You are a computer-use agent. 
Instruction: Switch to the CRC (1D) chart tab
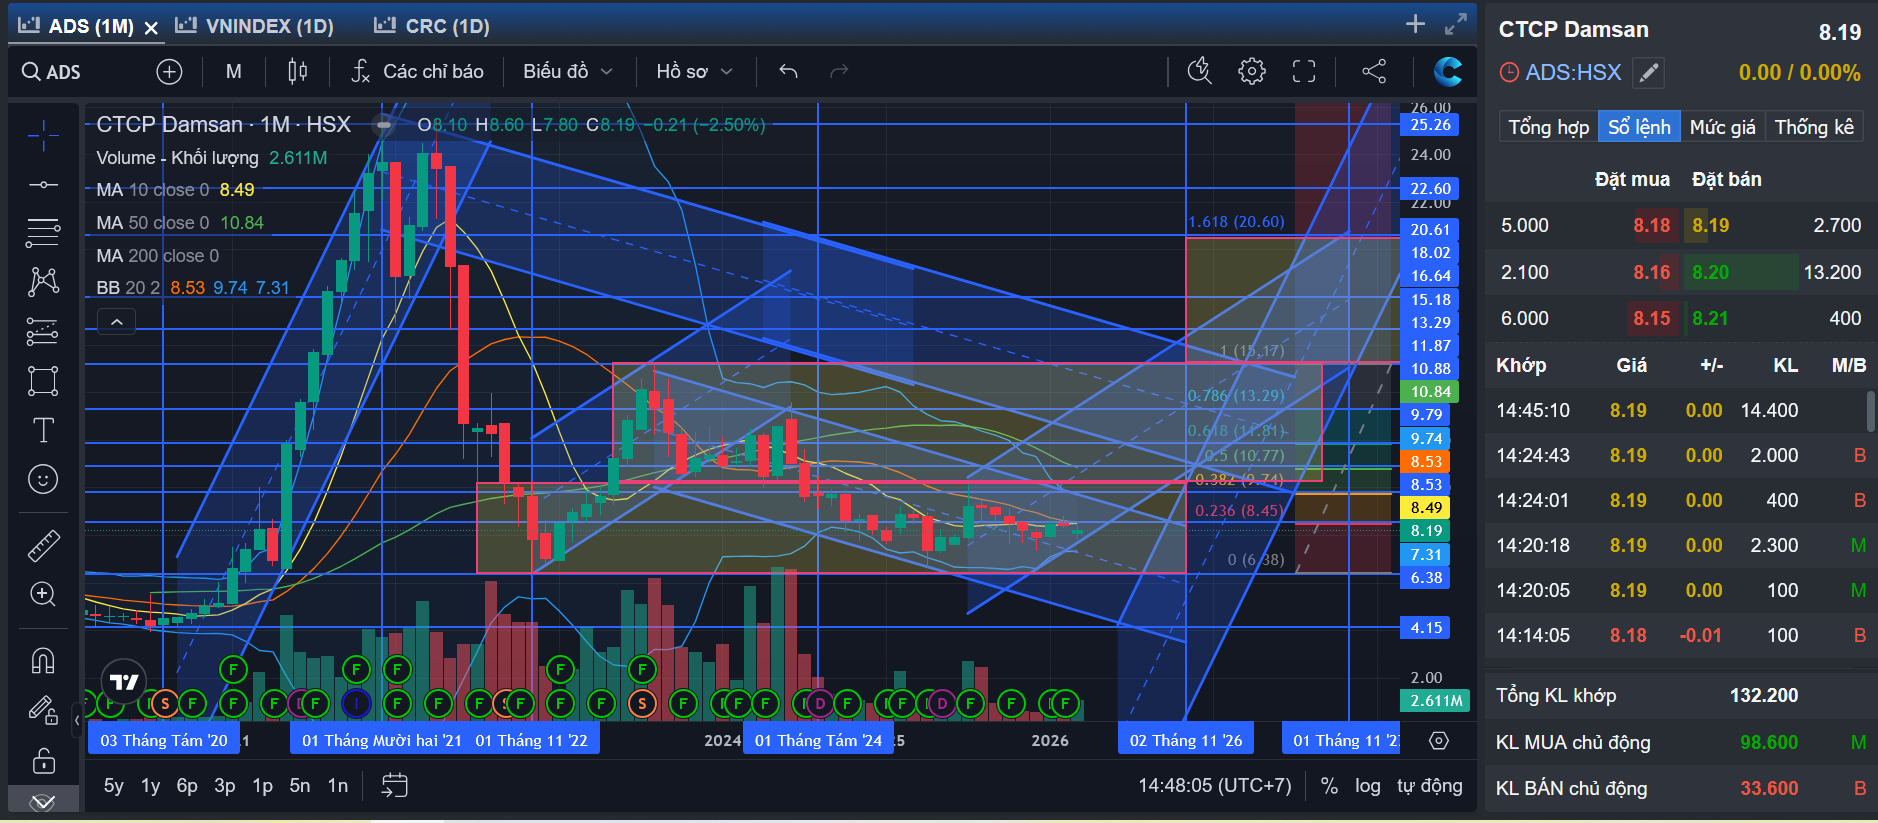pos(432,26)
